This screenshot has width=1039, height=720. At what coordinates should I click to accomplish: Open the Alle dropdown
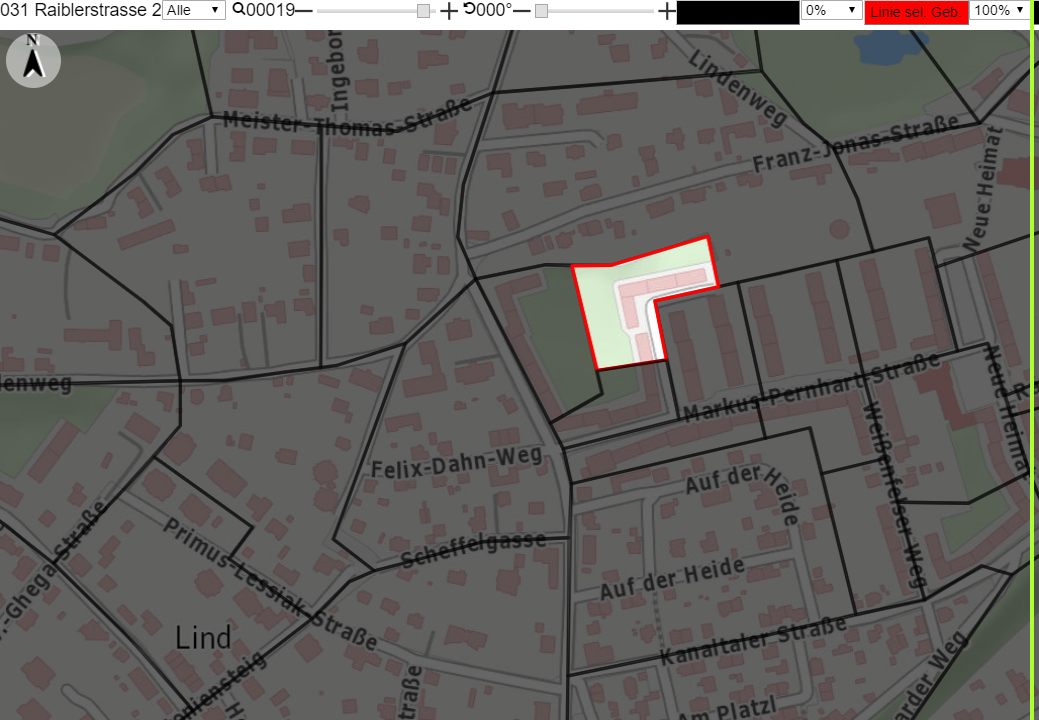(x=193, y=10)
